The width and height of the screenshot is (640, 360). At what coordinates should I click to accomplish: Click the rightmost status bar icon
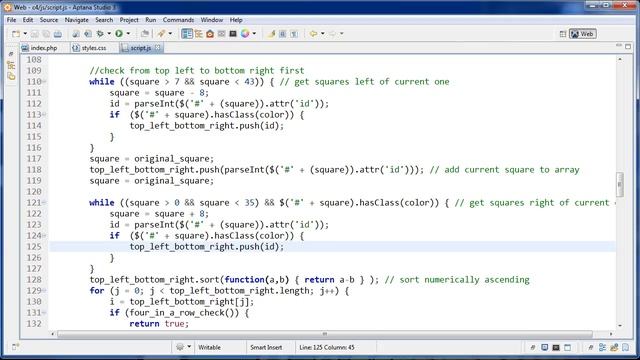click(625, 347)
